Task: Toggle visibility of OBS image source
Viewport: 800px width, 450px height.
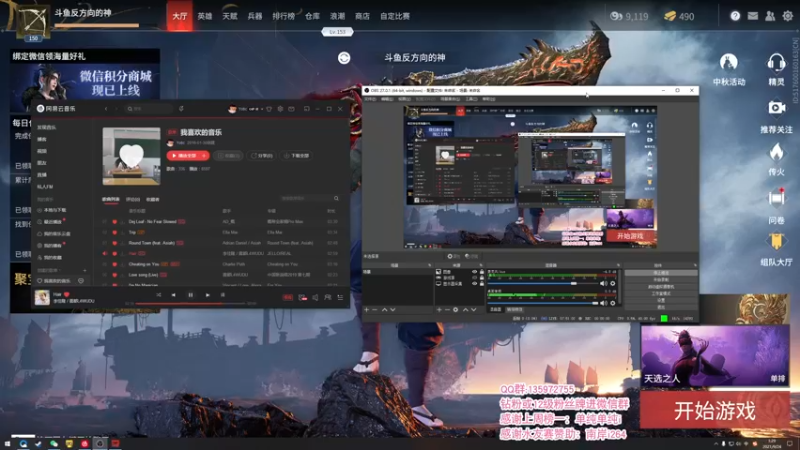Action: coord(474,272)
